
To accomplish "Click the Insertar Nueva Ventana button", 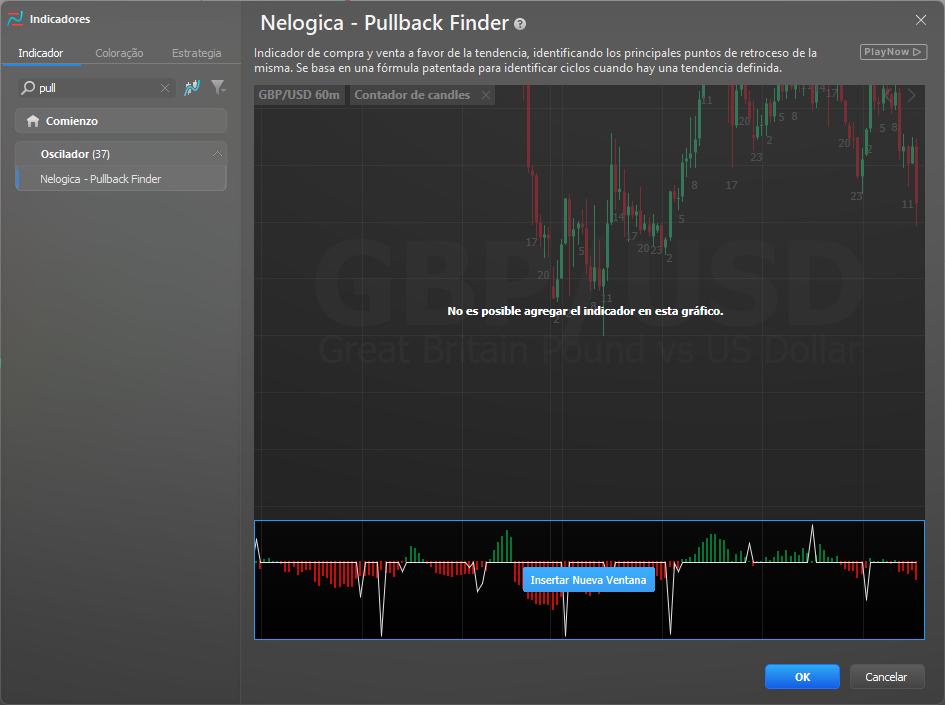I will click(588, 580).
